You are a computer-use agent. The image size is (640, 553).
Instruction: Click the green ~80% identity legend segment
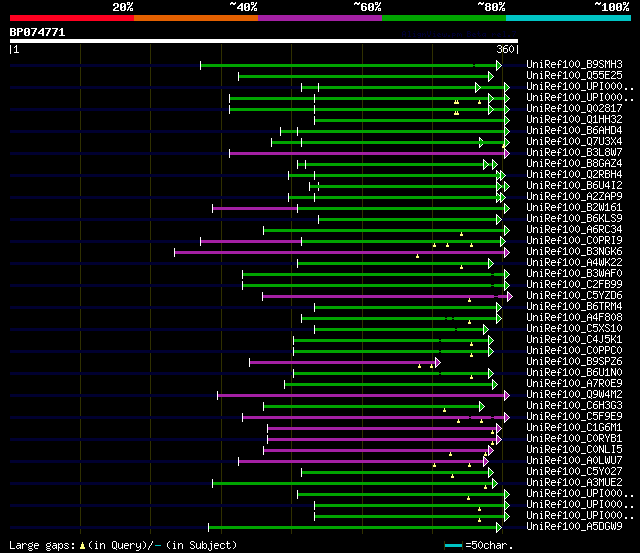click(x=444, y=18)
